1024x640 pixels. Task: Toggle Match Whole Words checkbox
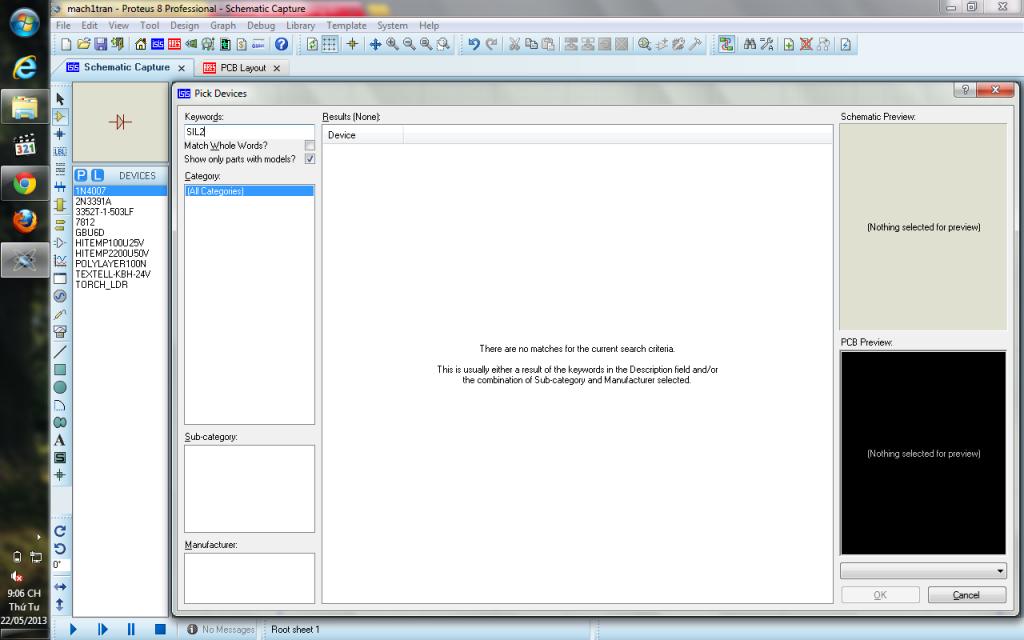310,146
